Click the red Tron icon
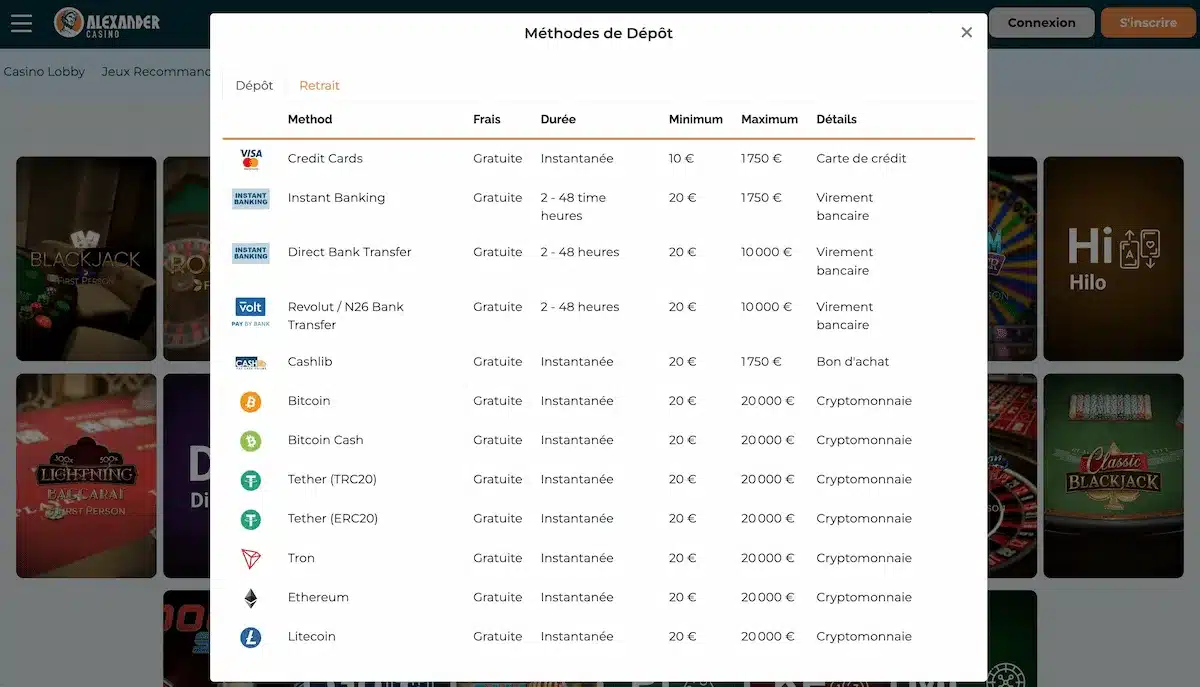Screen dimensions: 1200x687 [250, 559]
